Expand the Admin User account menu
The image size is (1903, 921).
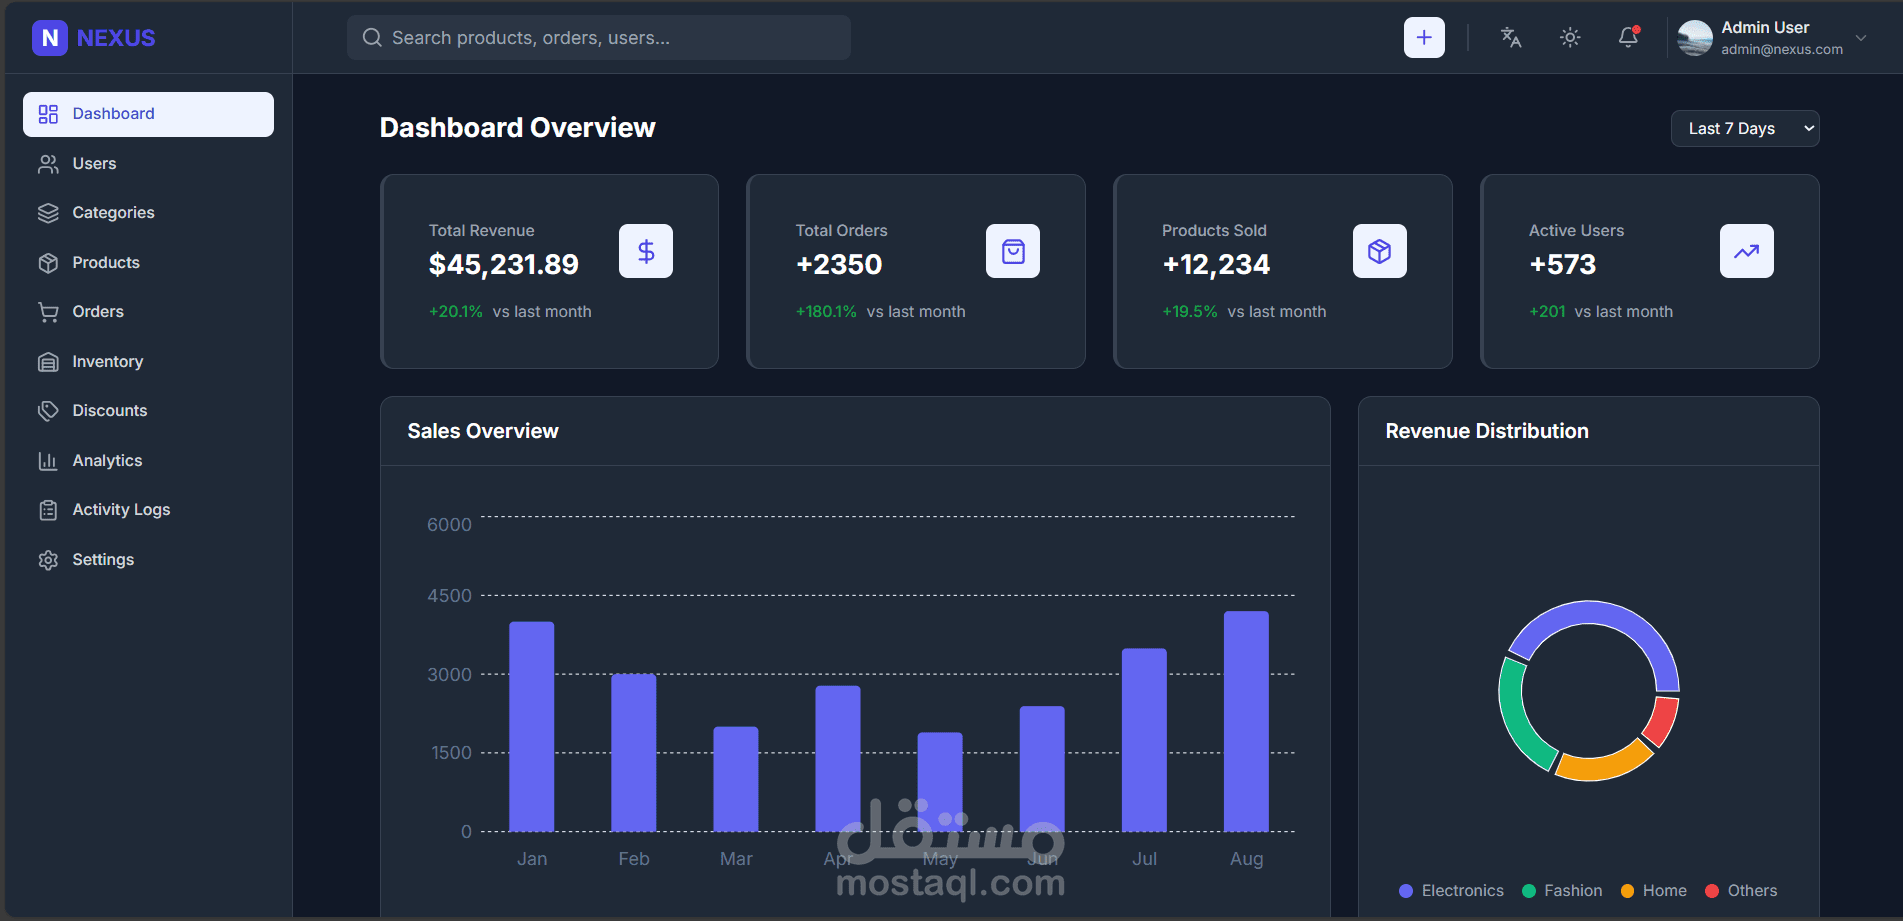point(1764,27)
